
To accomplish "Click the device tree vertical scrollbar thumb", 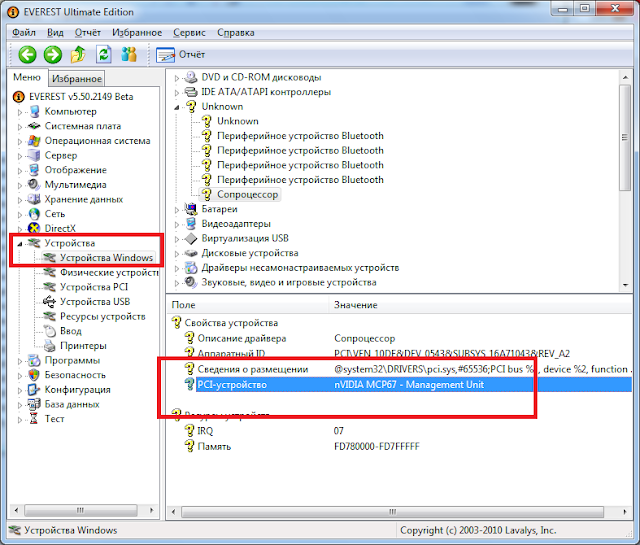I will pyautogui.click(x=625, y=138).
